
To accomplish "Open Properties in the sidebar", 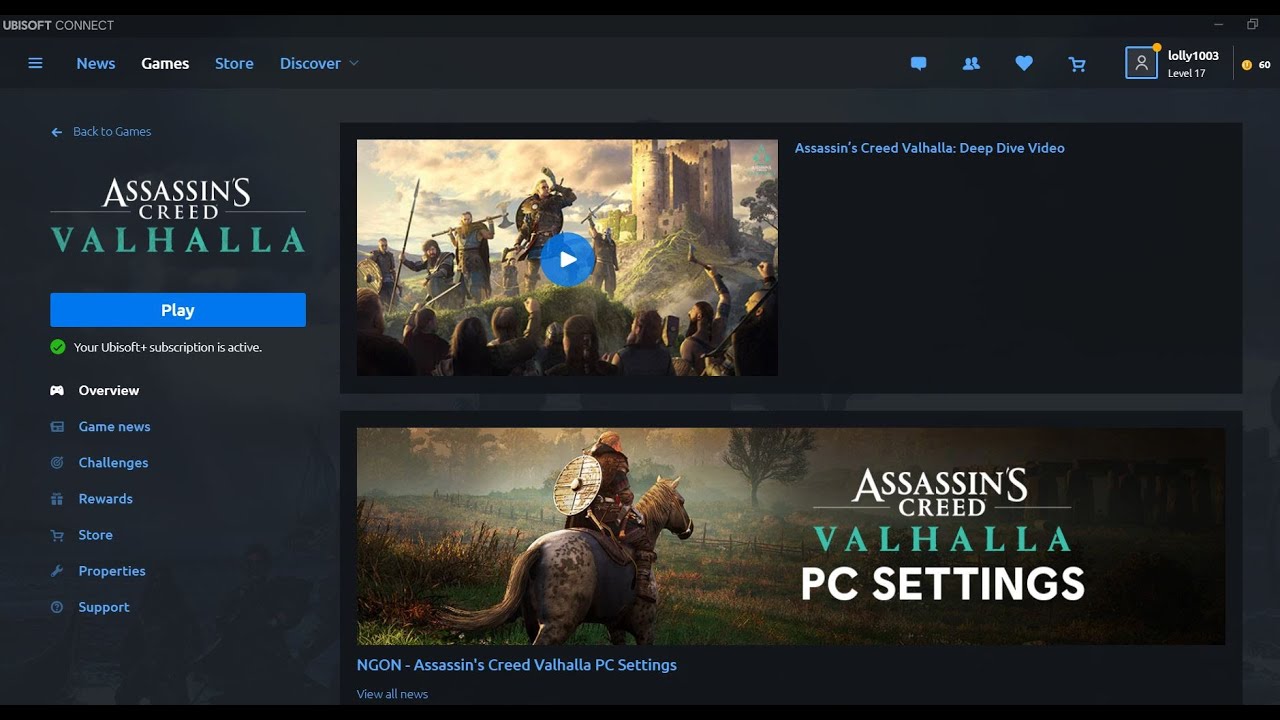I will pyautogui.click(x=112, y=570).
